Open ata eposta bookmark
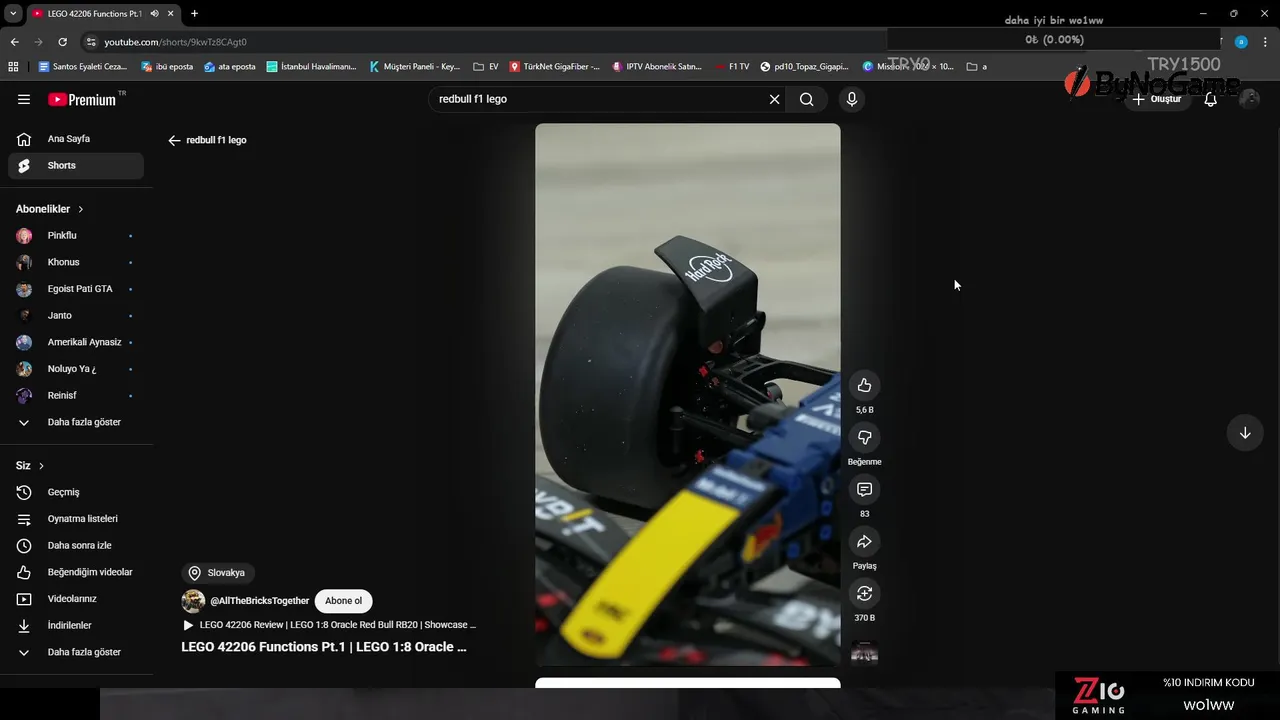 click(x=230, y=67)
